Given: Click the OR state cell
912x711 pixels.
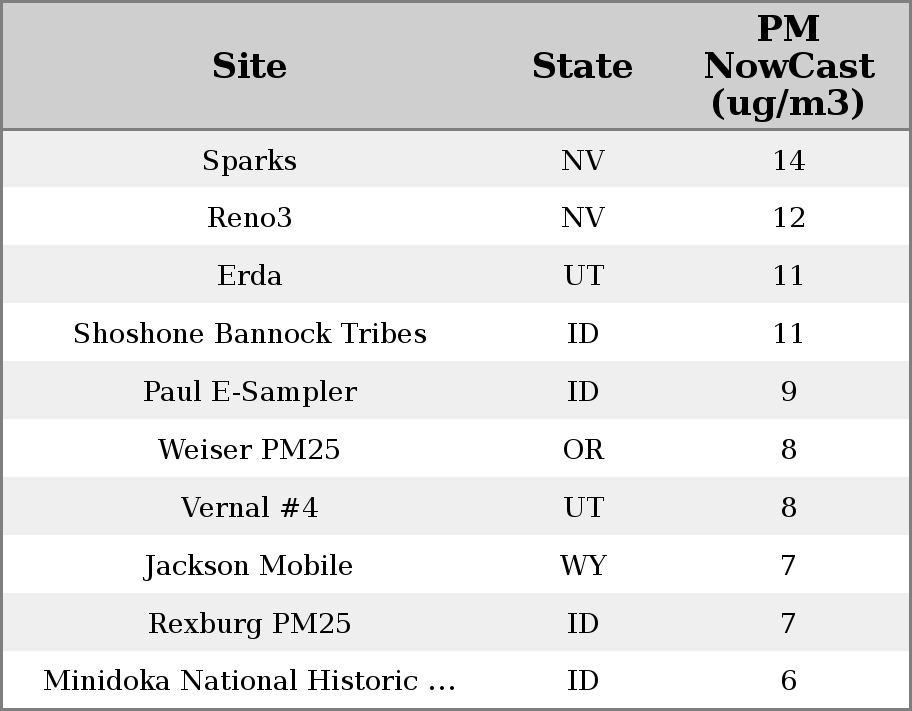Looking at the screenshot, I should click(x=582, y=450).
